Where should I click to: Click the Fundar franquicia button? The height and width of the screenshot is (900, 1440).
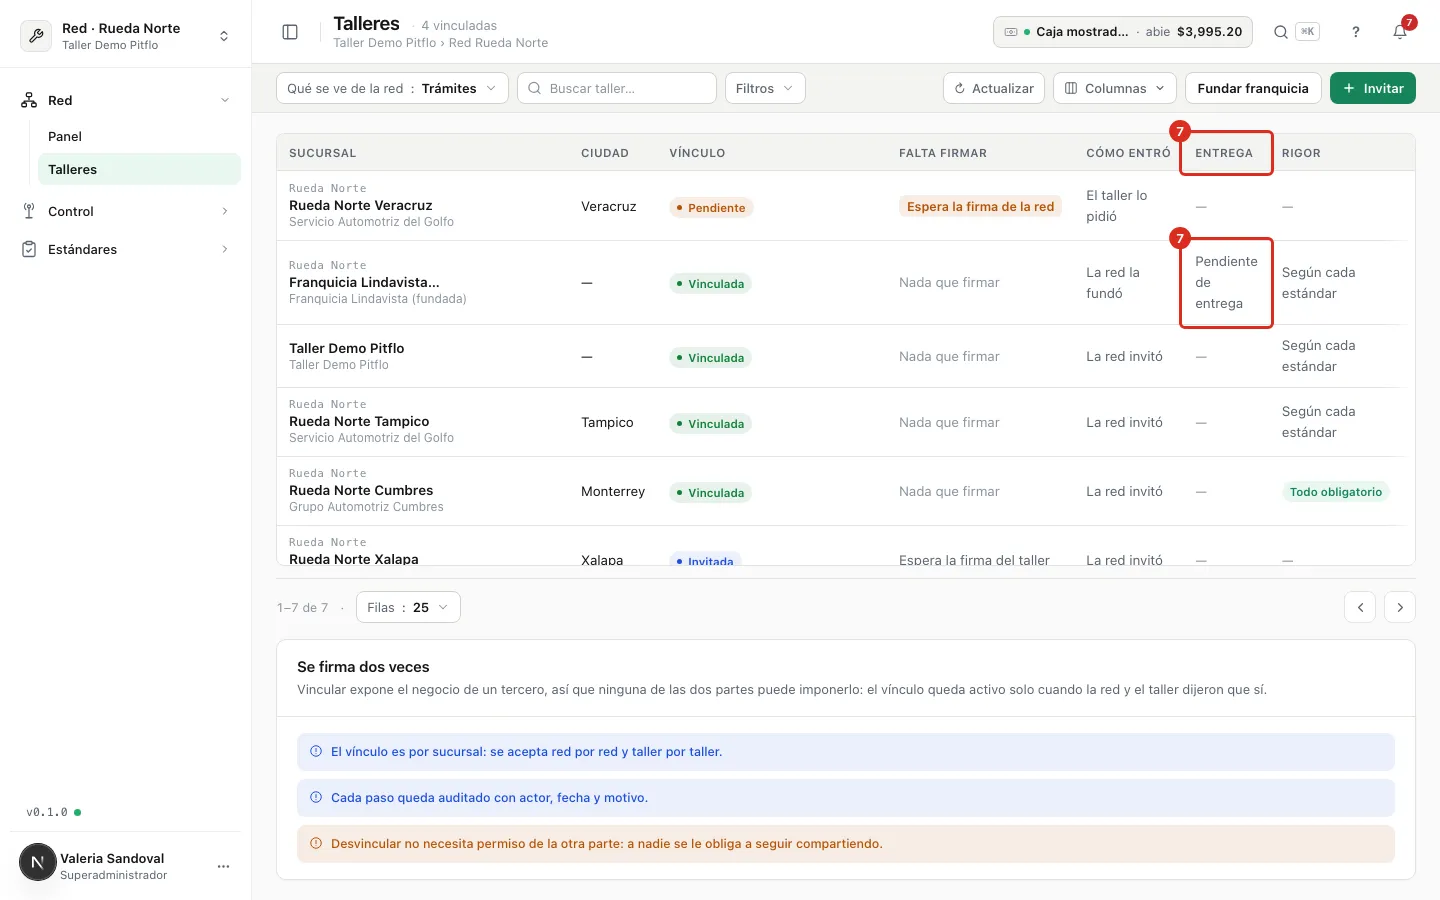[x=1253, y=88]
